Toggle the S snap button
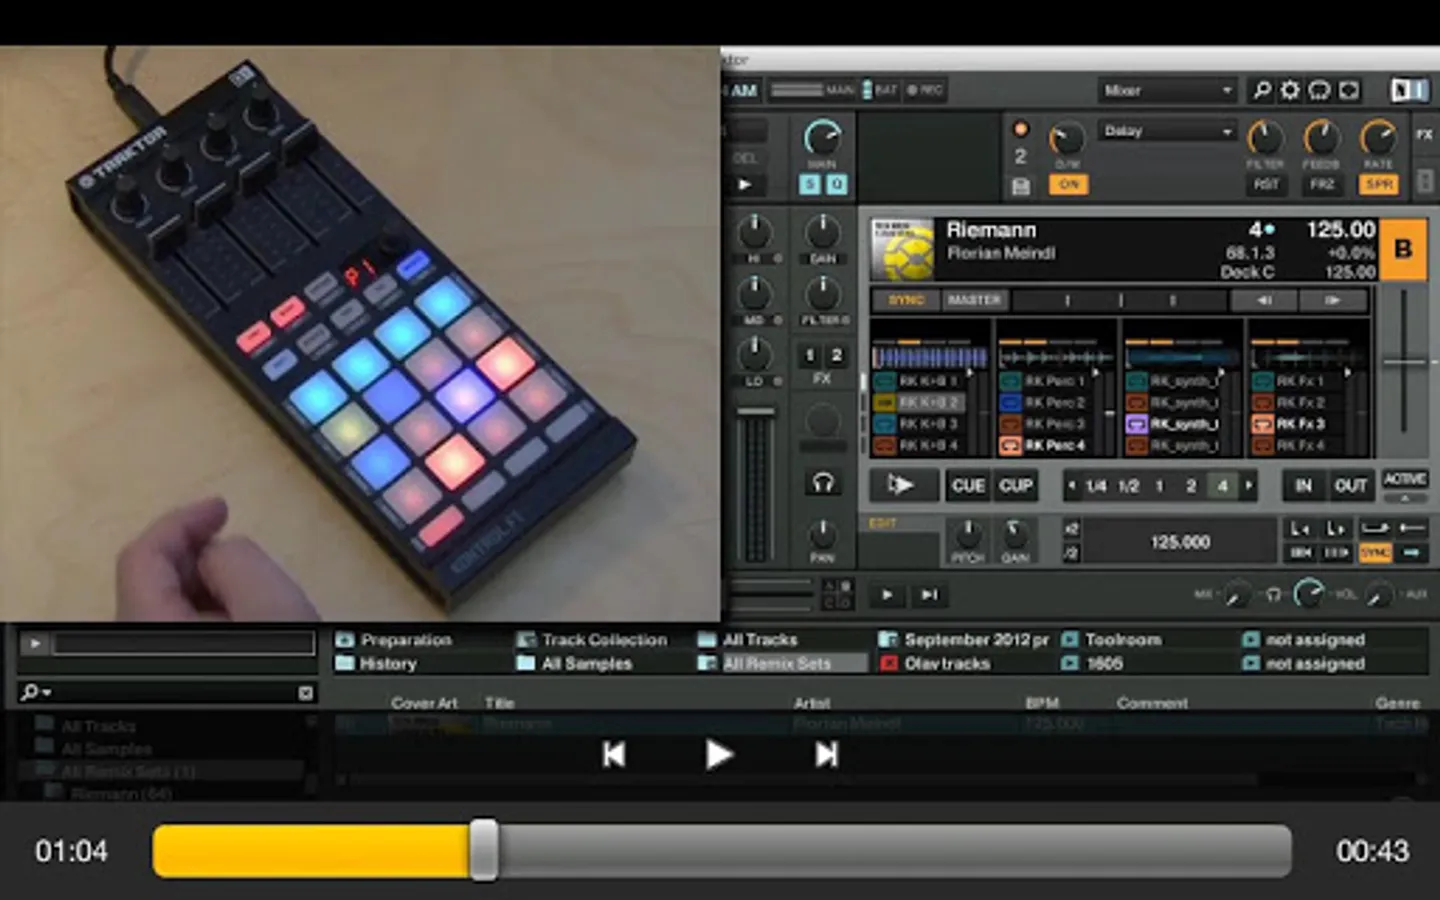The image size is (1440, 900). [809, 185]
